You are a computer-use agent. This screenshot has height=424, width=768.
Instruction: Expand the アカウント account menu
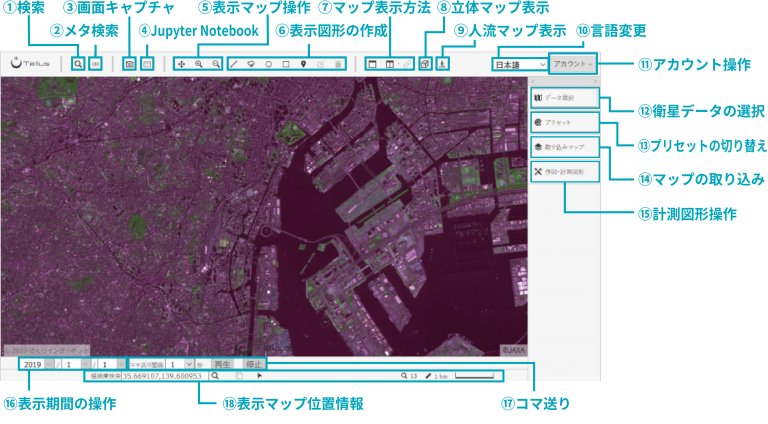573,64
